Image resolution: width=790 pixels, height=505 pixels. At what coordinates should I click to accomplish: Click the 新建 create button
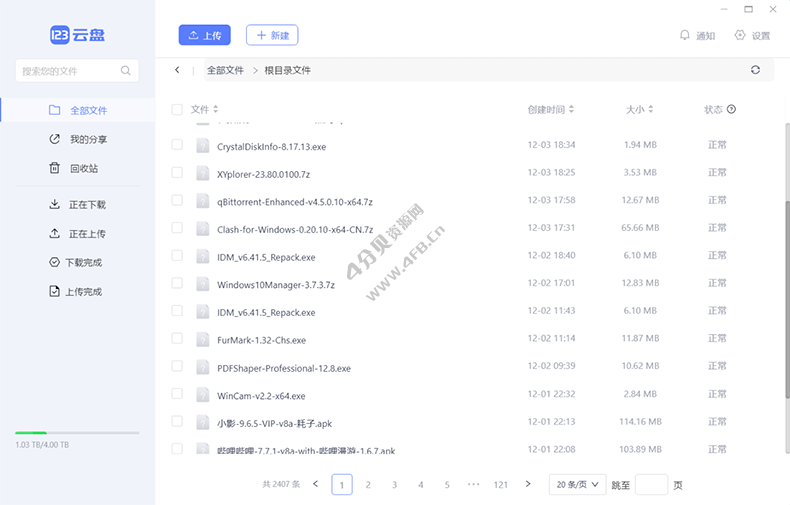272,35
